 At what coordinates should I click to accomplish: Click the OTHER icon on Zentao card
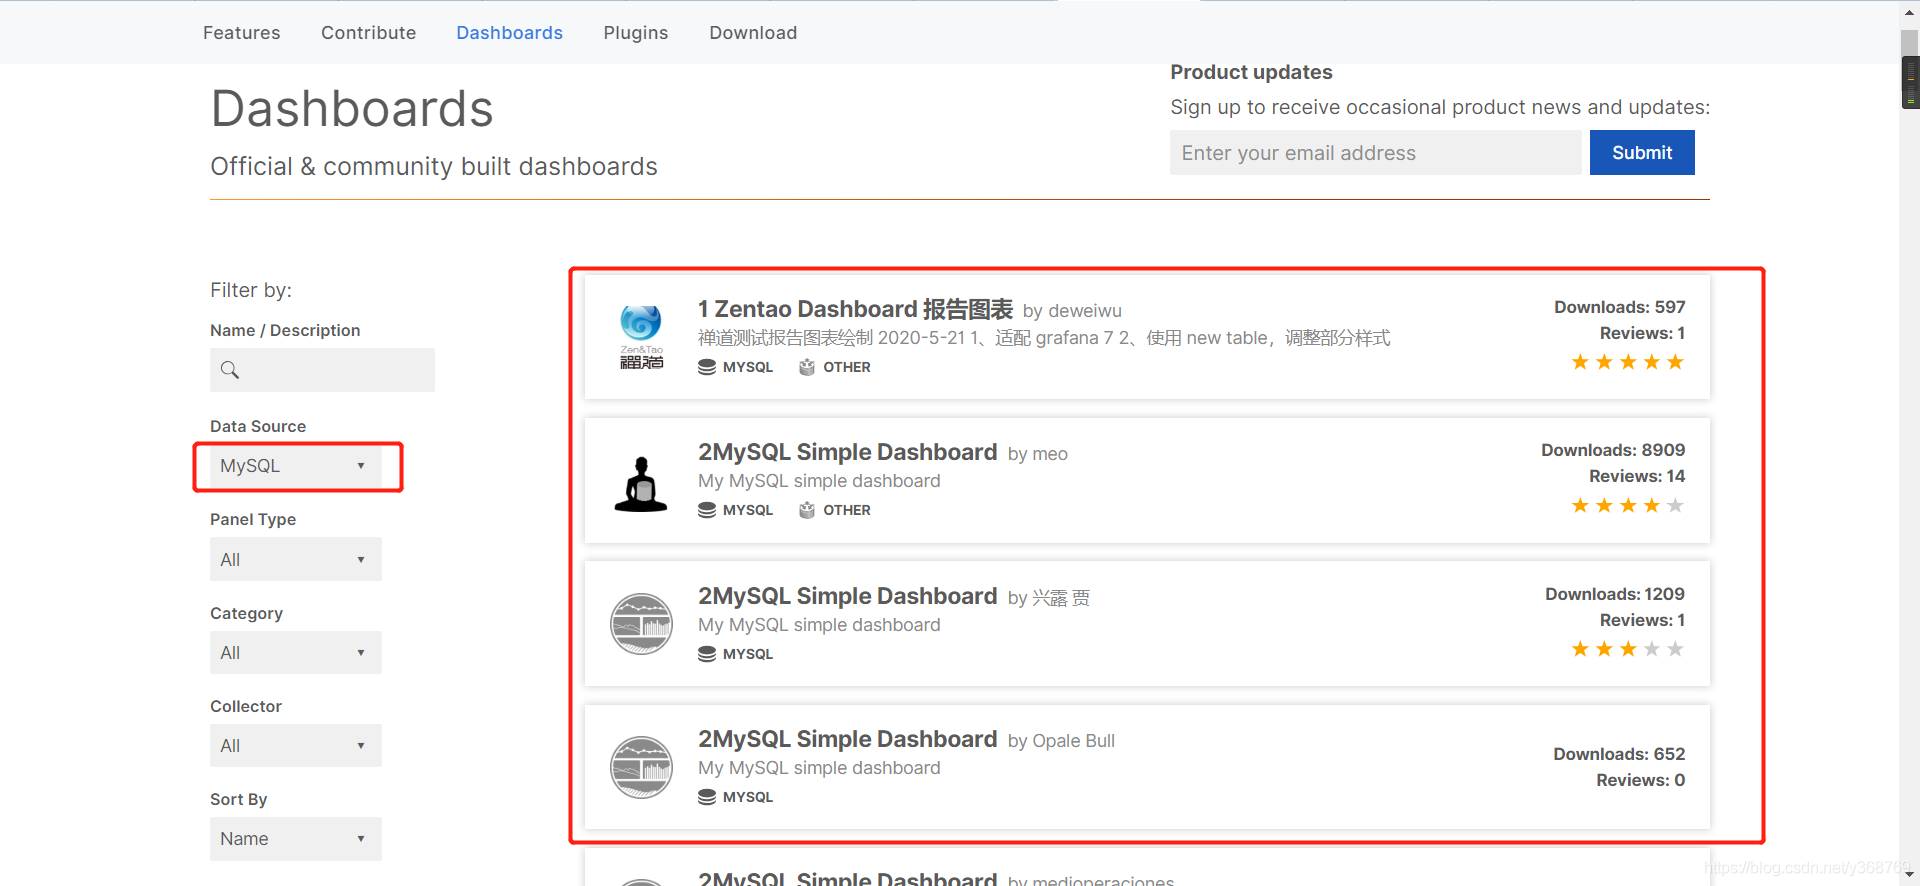coord(807,367)
